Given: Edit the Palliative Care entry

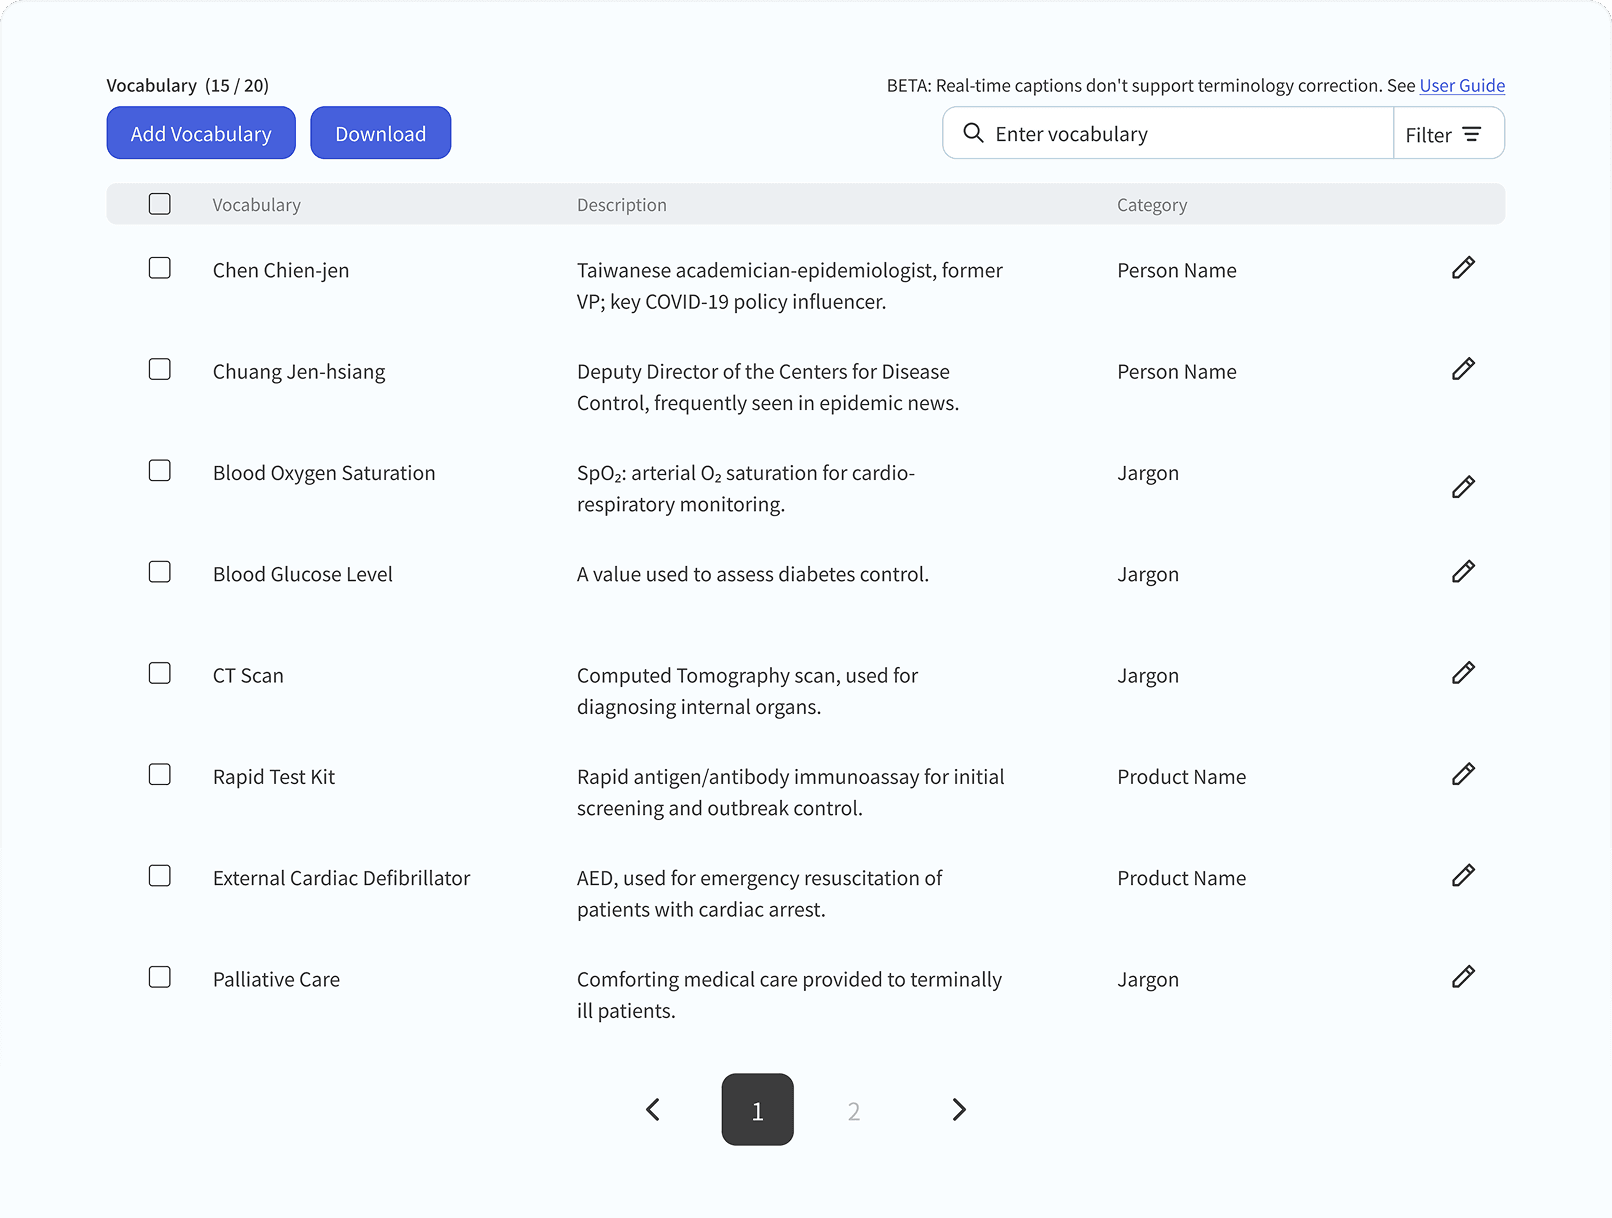Looking at the screenshot, I should (x=1463, y=977).
